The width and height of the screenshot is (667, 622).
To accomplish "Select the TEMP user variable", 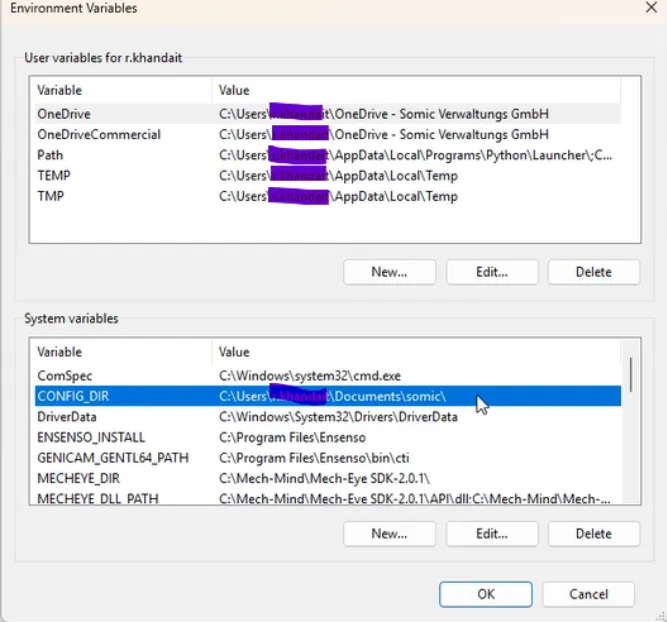I will (x=328, y=175).
